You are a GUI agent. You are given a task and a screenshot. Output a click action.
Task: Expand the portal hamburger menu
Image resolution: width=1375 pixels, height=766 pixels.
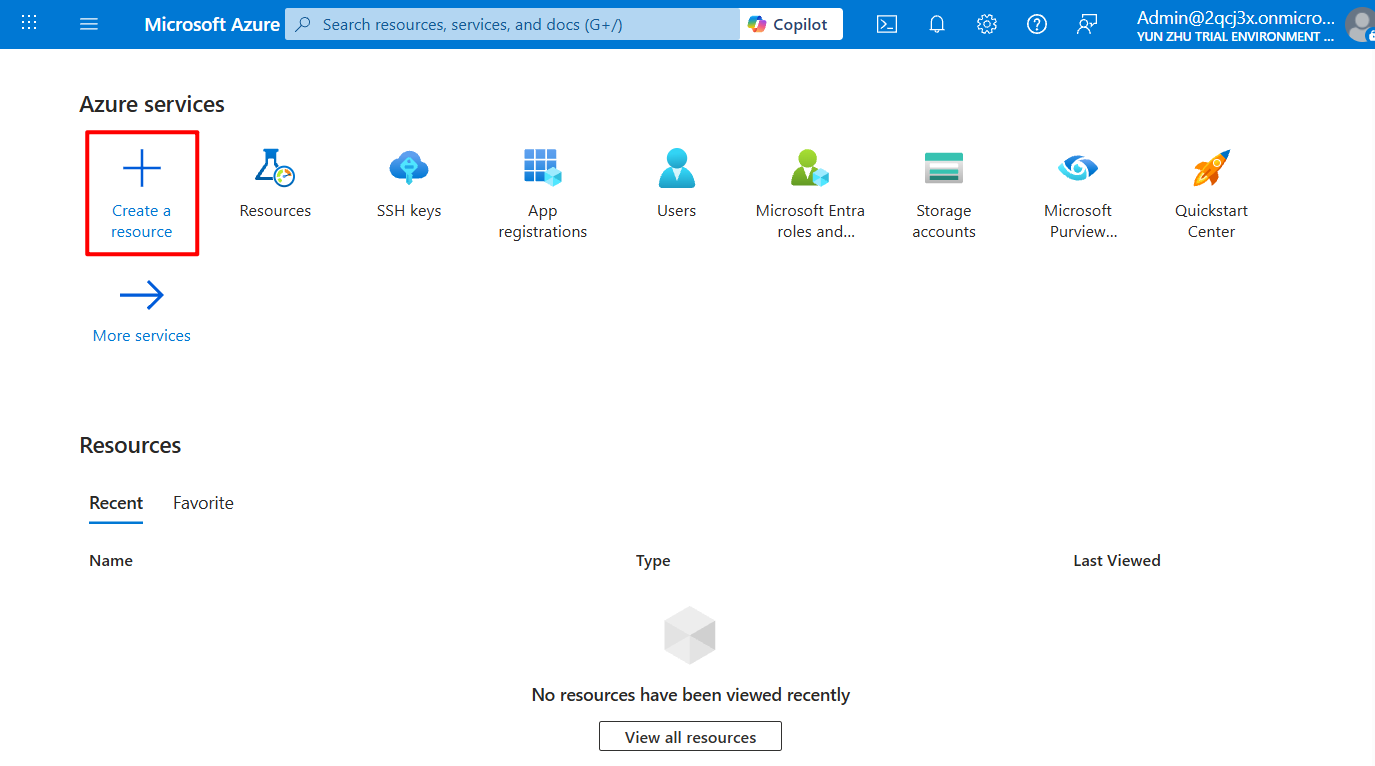[89, 24]
